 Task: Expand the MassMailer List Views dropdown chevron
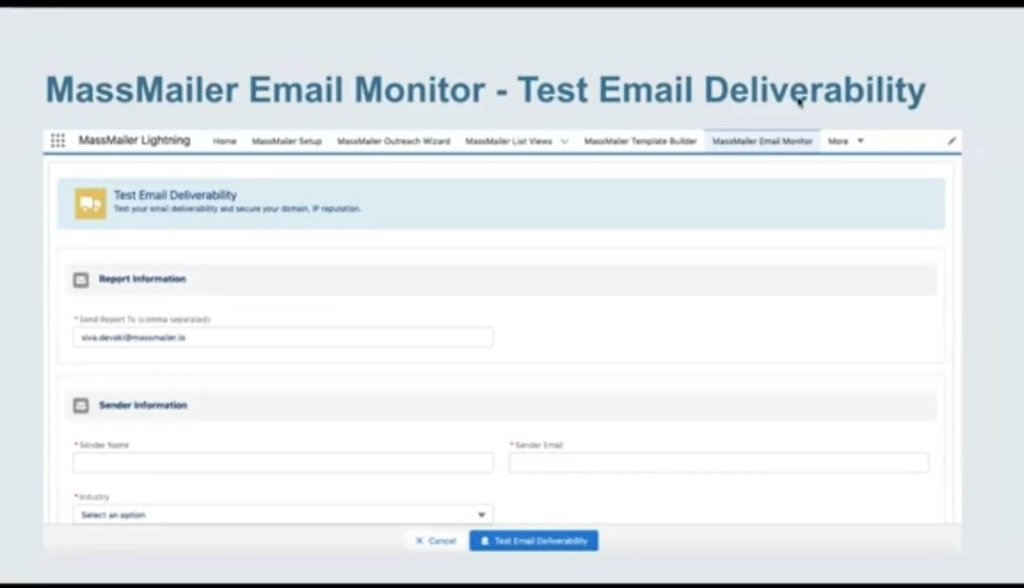pos(565,141)
